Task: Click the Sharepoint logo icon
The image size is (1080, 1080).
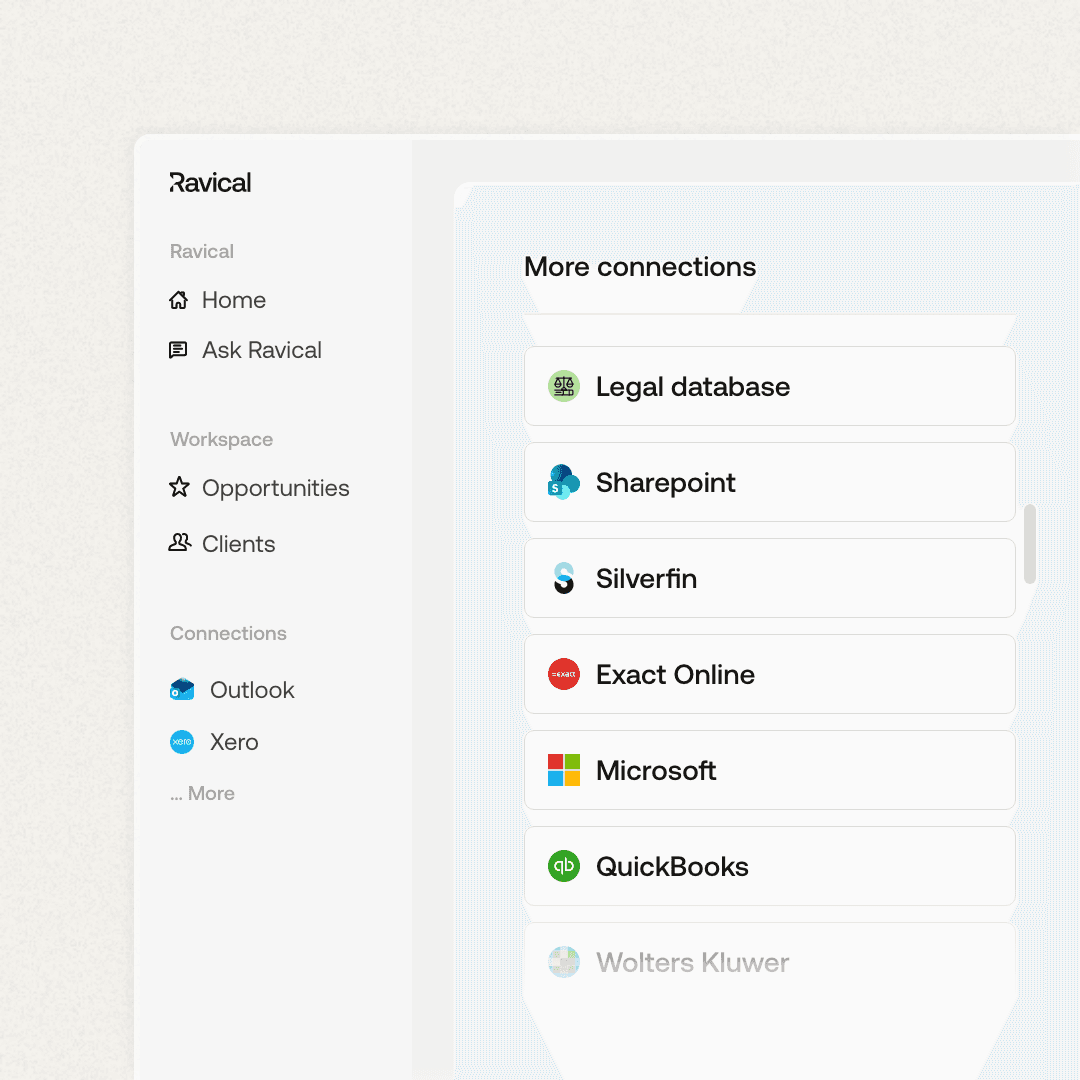Action: point(563,482)
